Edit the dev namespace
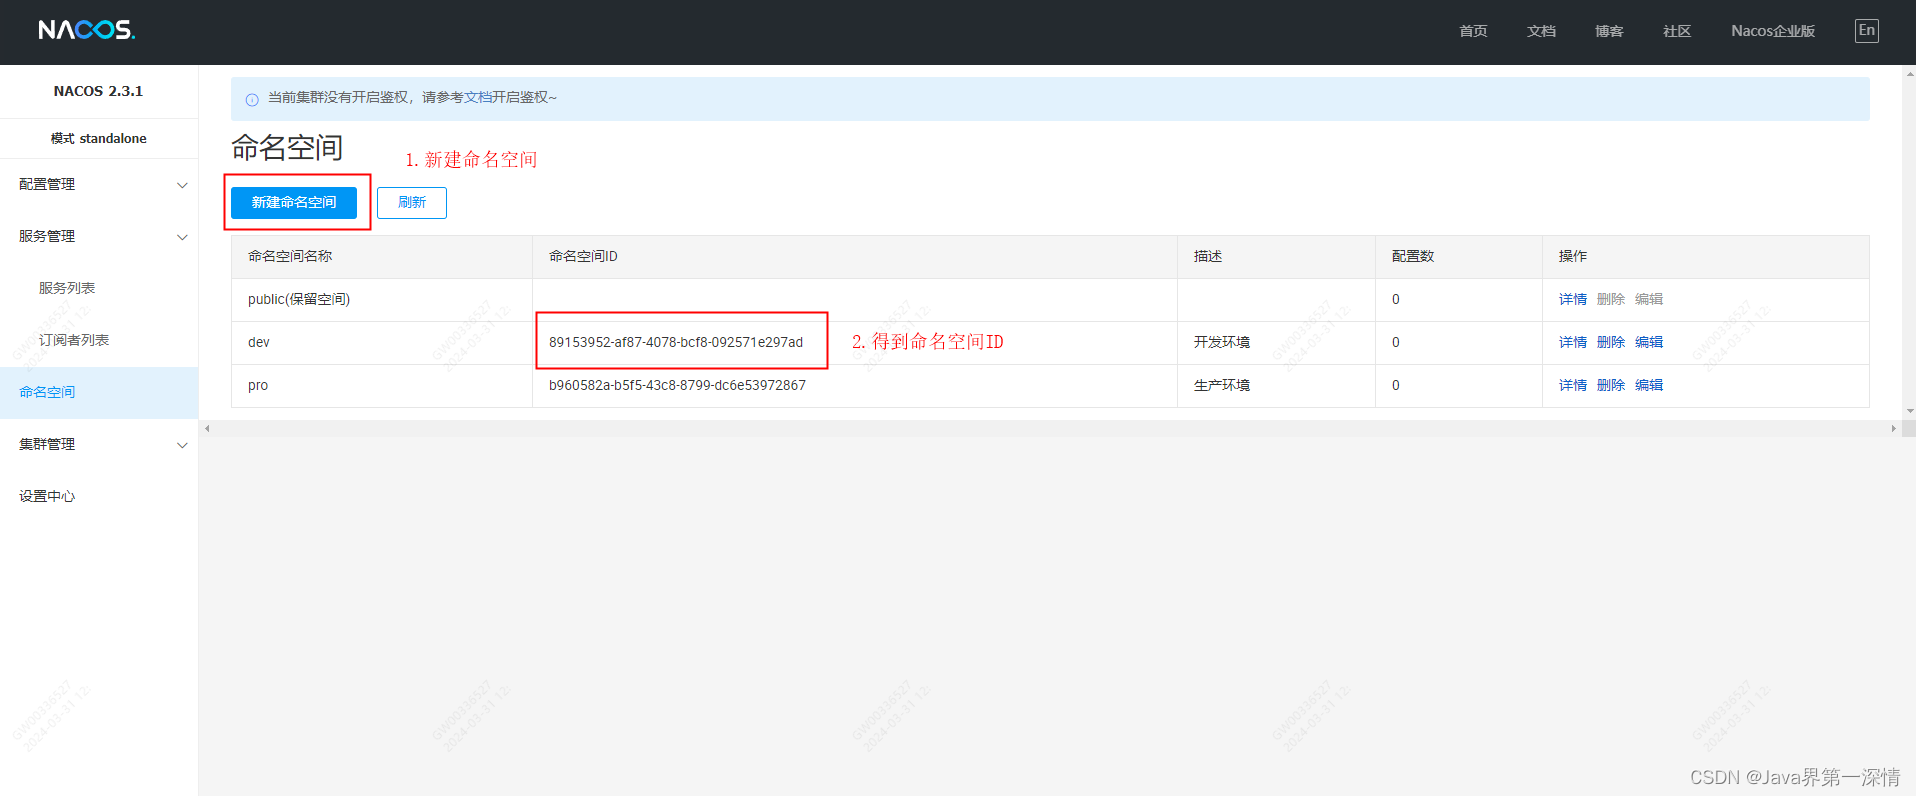Screen dimensions: 1916x796 point(1649,342)
